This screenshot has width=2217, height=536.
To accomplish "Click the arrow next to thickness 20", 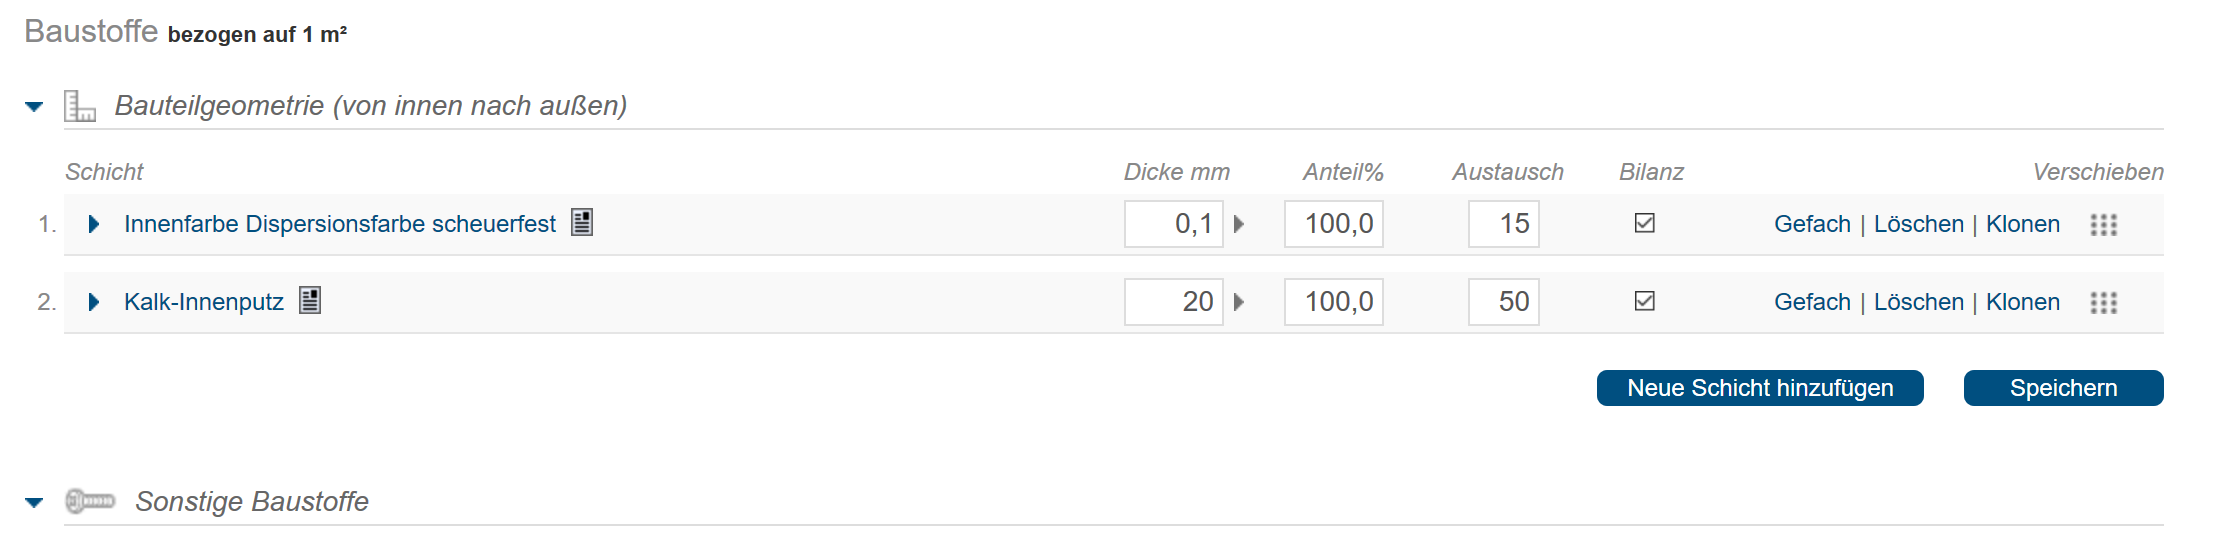I will coord(1239,302).
